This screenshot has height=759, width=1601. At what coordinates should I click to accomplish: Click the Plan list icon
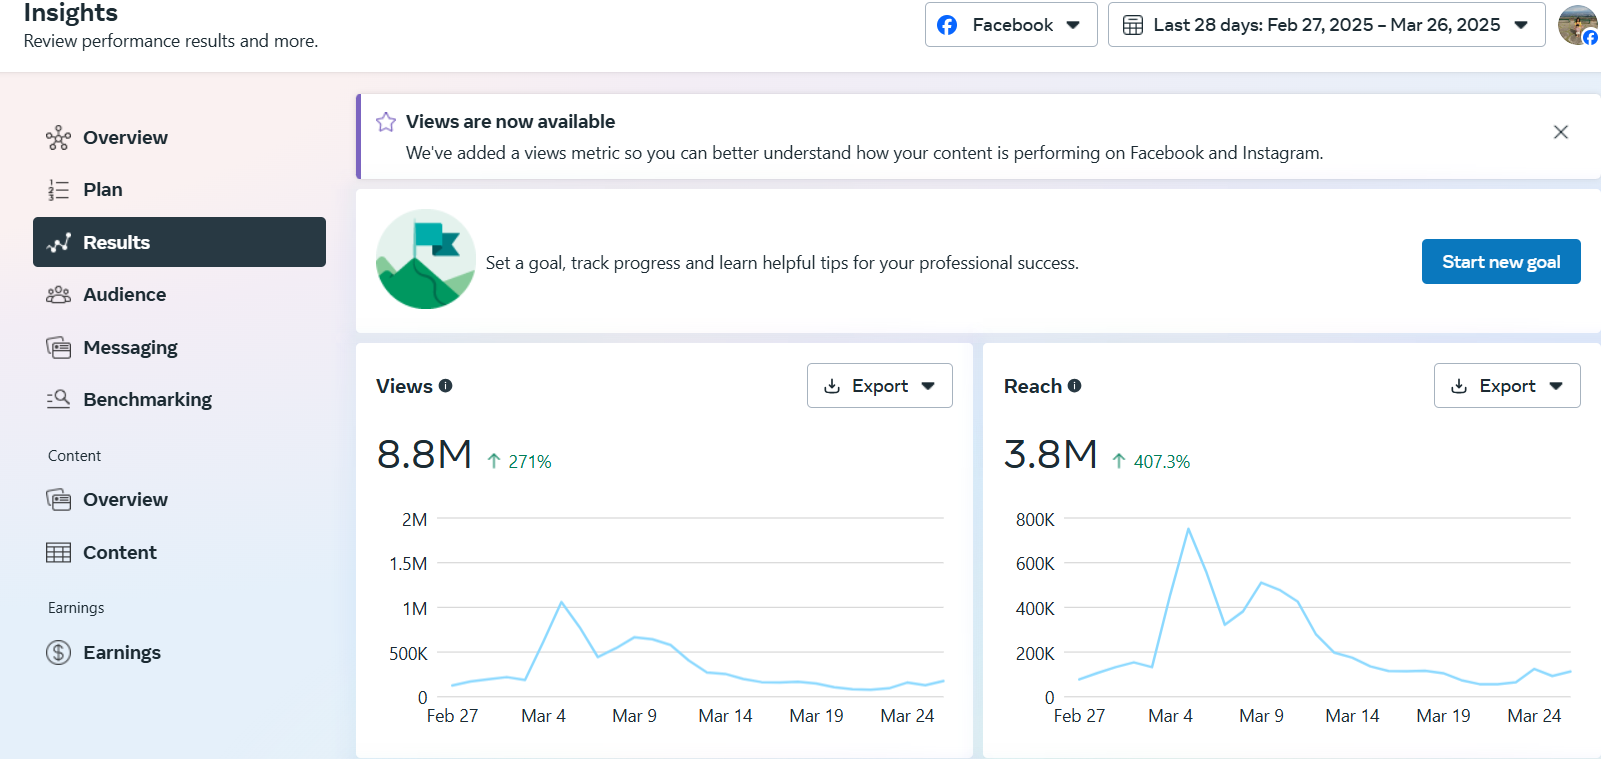coord(58,190)
